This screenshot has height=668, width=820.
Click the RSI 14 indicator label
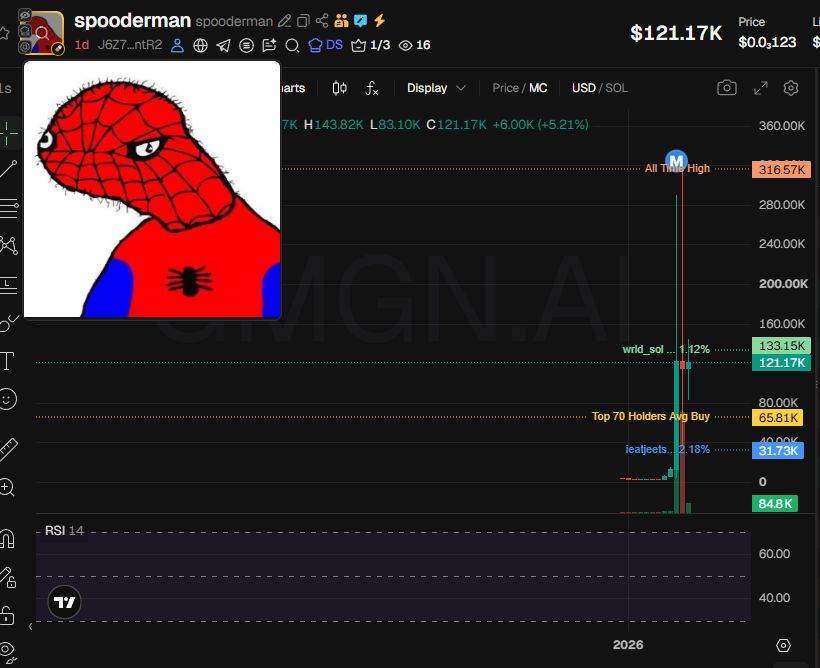point(64,531)
